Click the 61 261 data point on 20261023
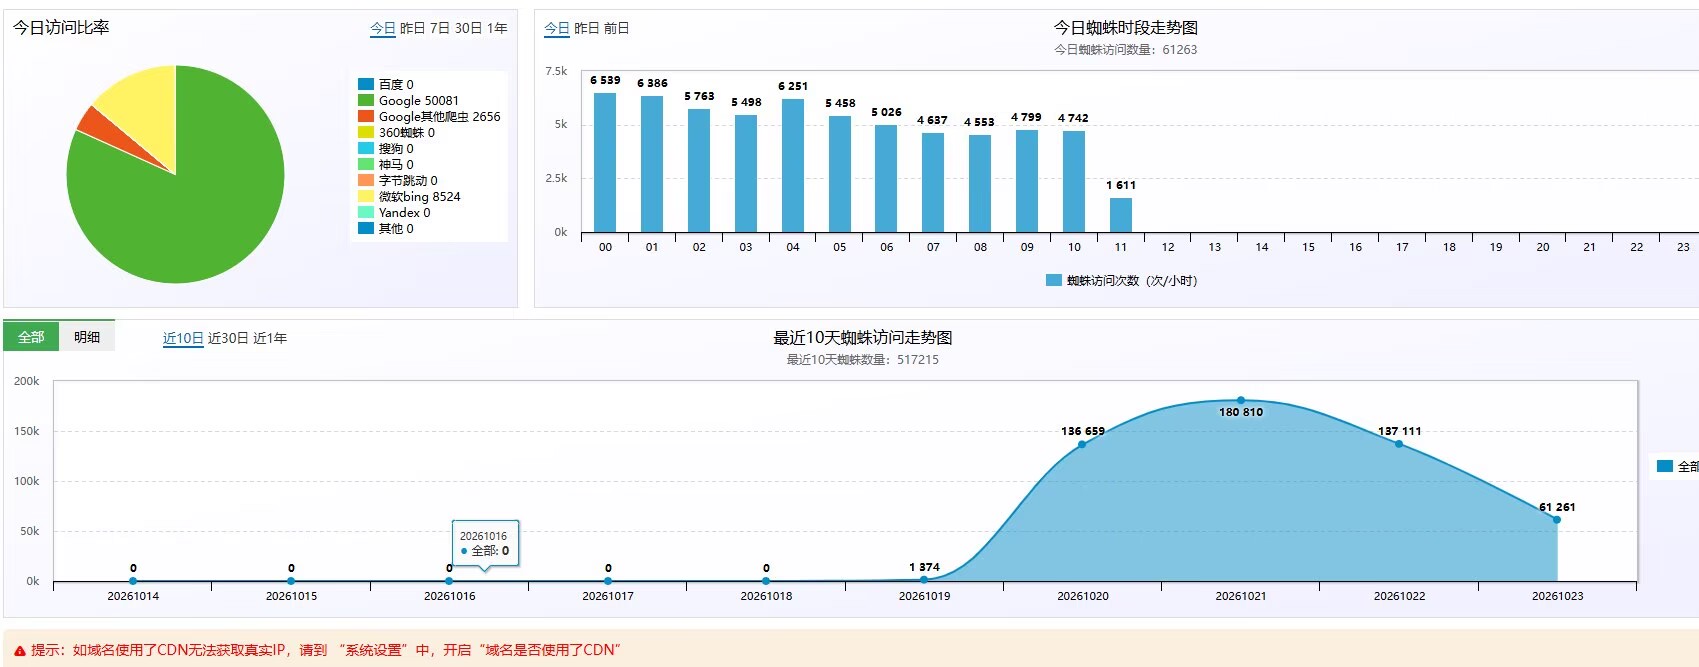This screenshot has width=1699, height=667. 1557,520
